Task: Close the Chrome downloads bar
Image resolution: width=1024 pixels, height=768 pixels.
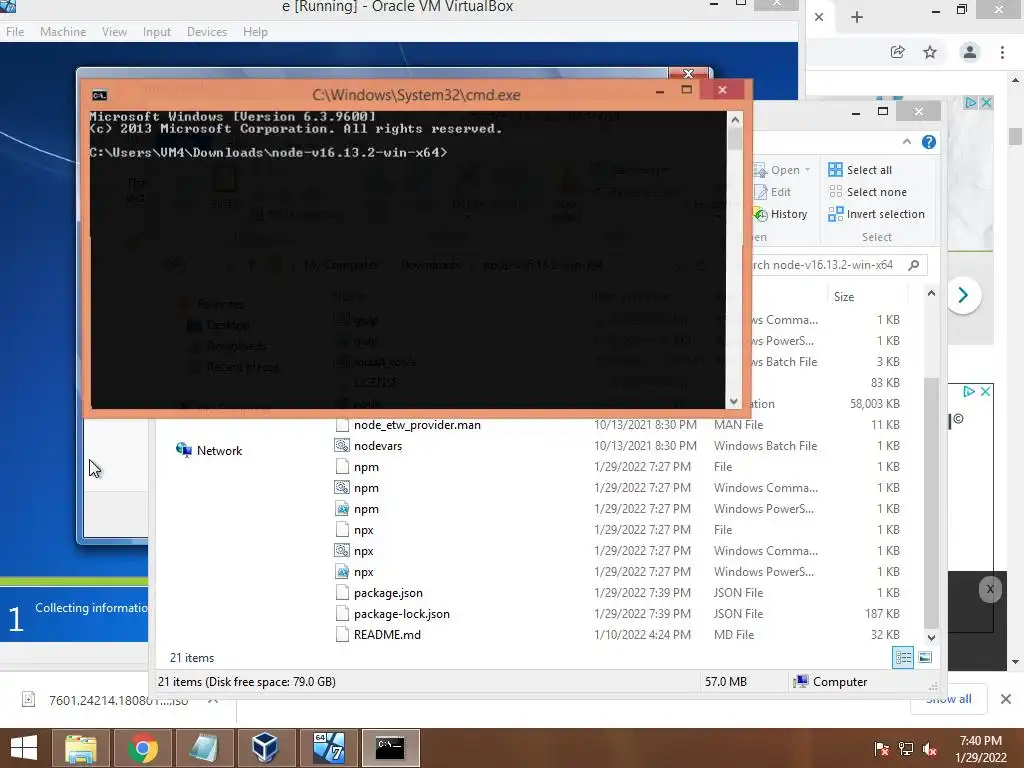Action: pyautogui.click(x=1006, y=699)
